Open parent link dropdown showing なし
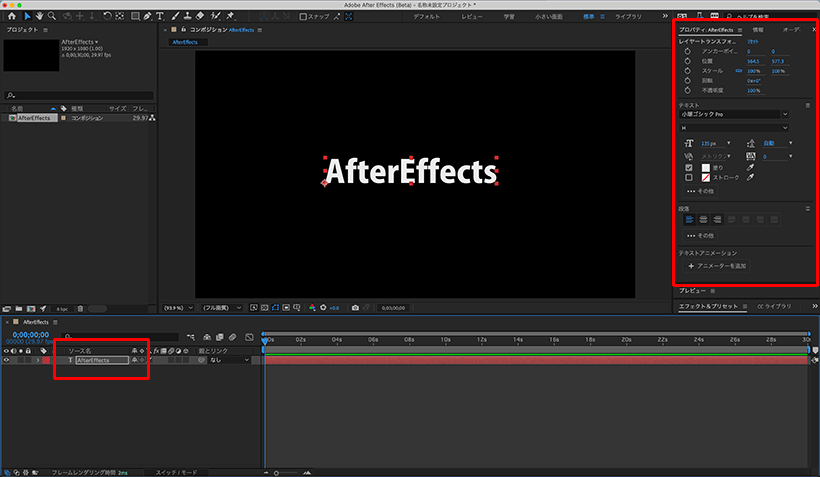The width and height of the screenshot is (820, 477). pyautogui.click(x=230, y=360)
